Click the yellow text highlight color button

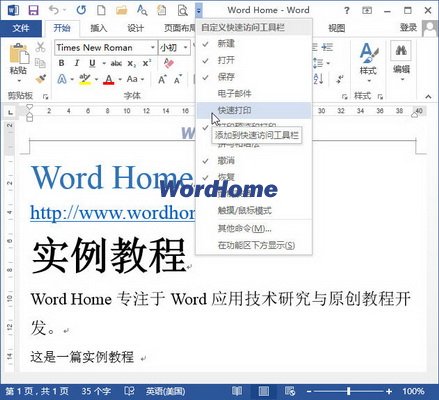85,79
